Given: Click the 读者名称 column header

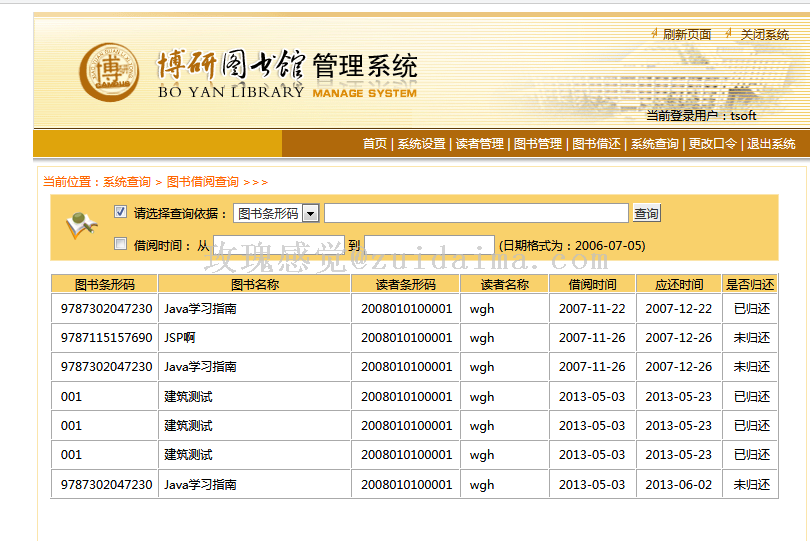Looking at the screenshot, I should 505,284.
